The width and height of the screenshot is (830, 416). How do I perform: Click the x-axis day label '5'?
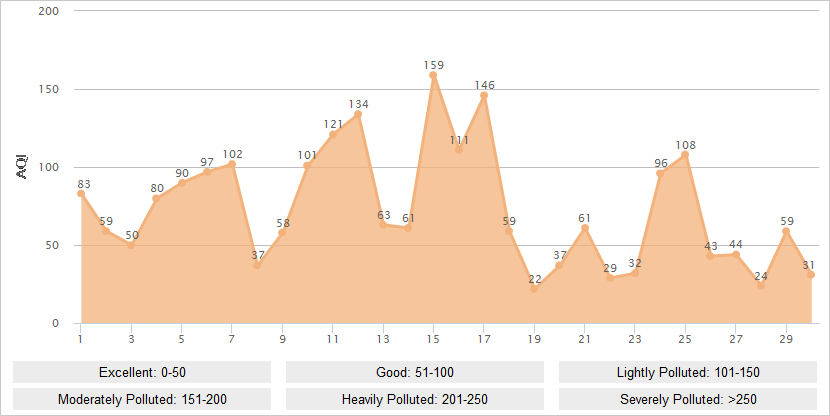click(x=182, y=339)
